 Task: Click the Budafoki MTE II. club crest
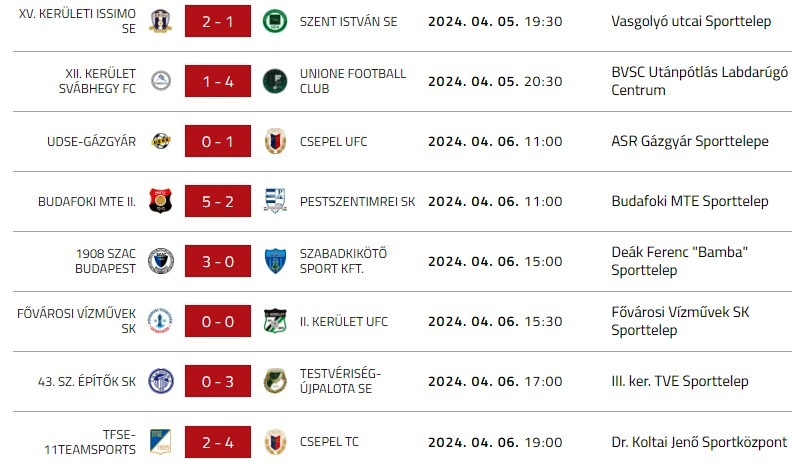(160, 201)
